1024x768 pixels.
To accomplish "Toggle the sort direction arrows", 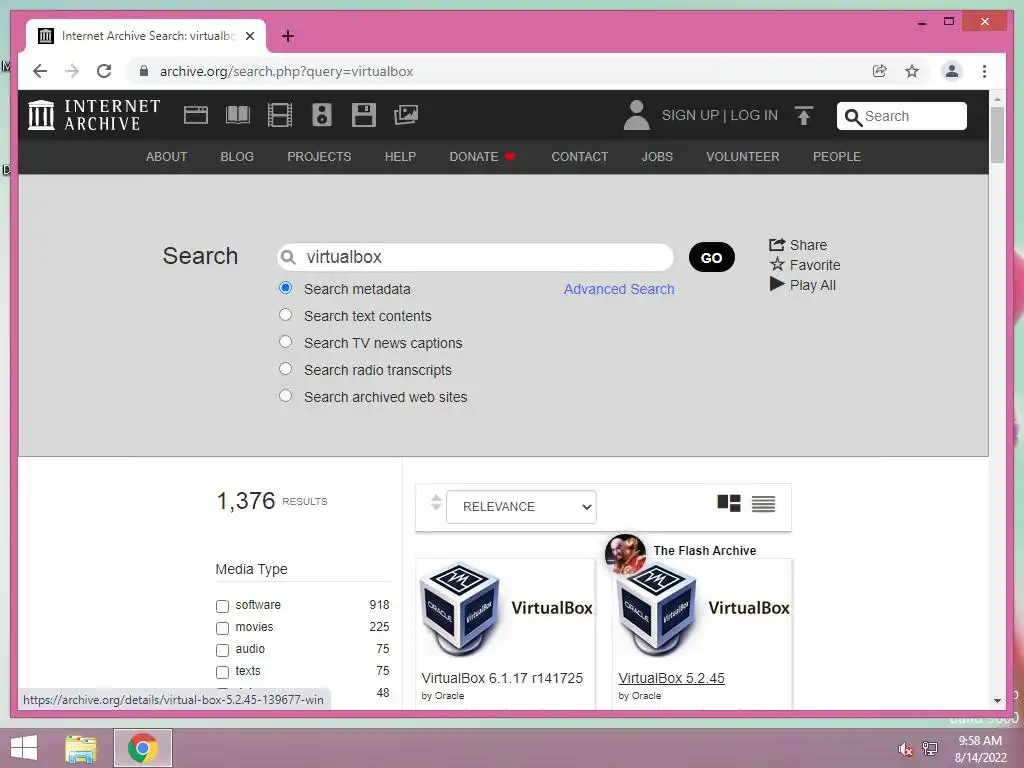I will click(x=436, y=502).
